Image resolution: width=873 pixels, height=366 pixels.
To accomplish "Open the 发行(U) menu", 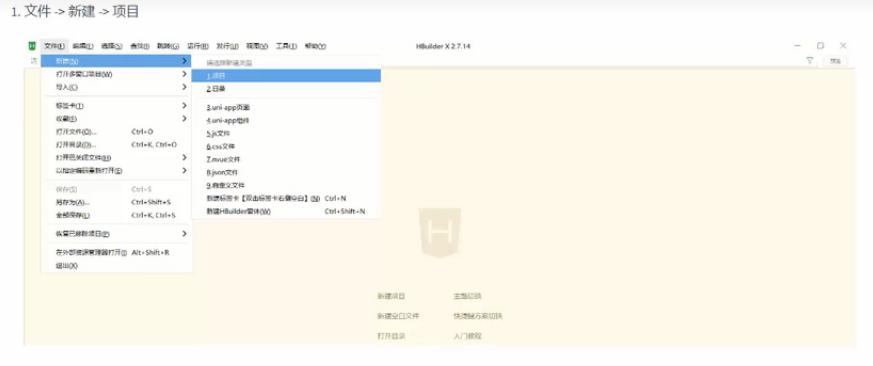I will (x=227, y=46).
